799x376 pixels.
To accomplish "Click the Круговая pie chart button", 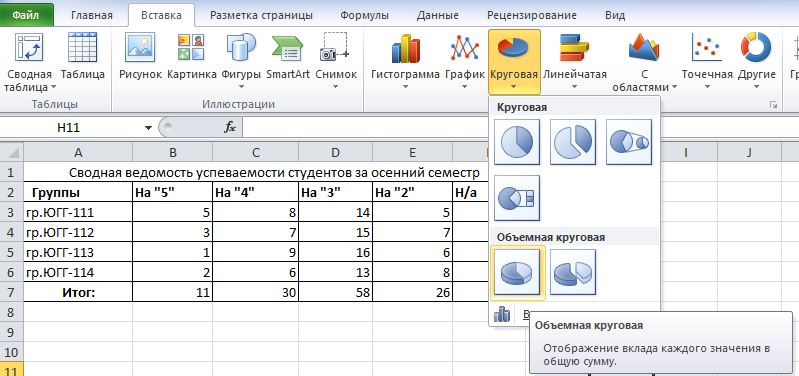I will [x=514, y=61].
